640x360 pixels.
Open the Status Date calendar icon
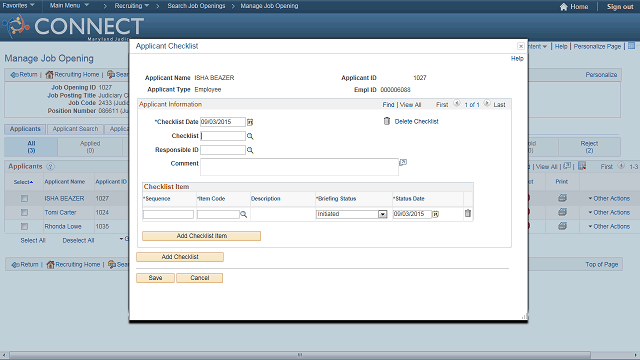[x=436, y=214]
